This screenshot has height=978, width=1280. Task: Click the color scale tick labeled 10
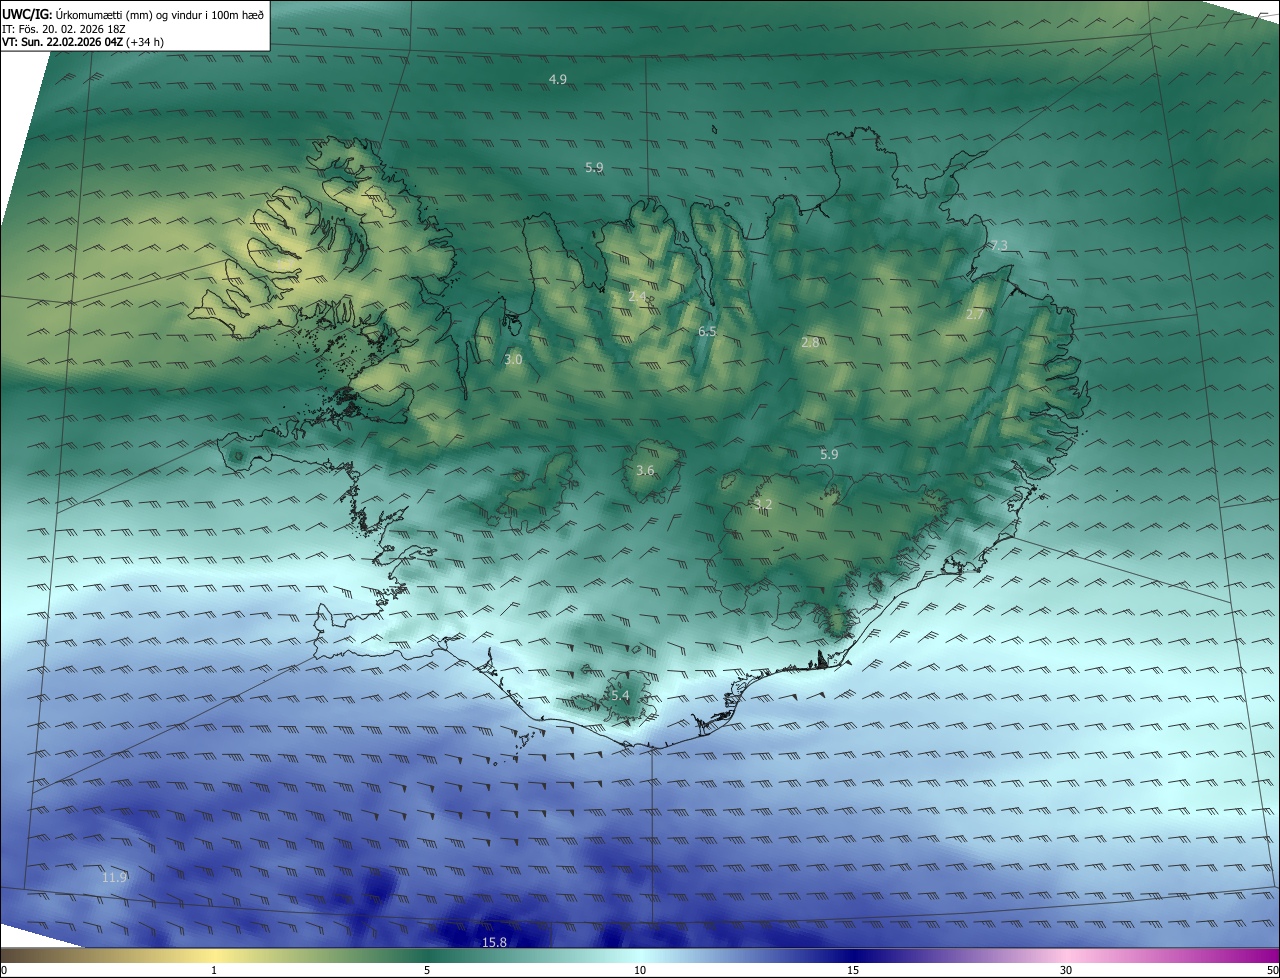[x=640, y=970]
